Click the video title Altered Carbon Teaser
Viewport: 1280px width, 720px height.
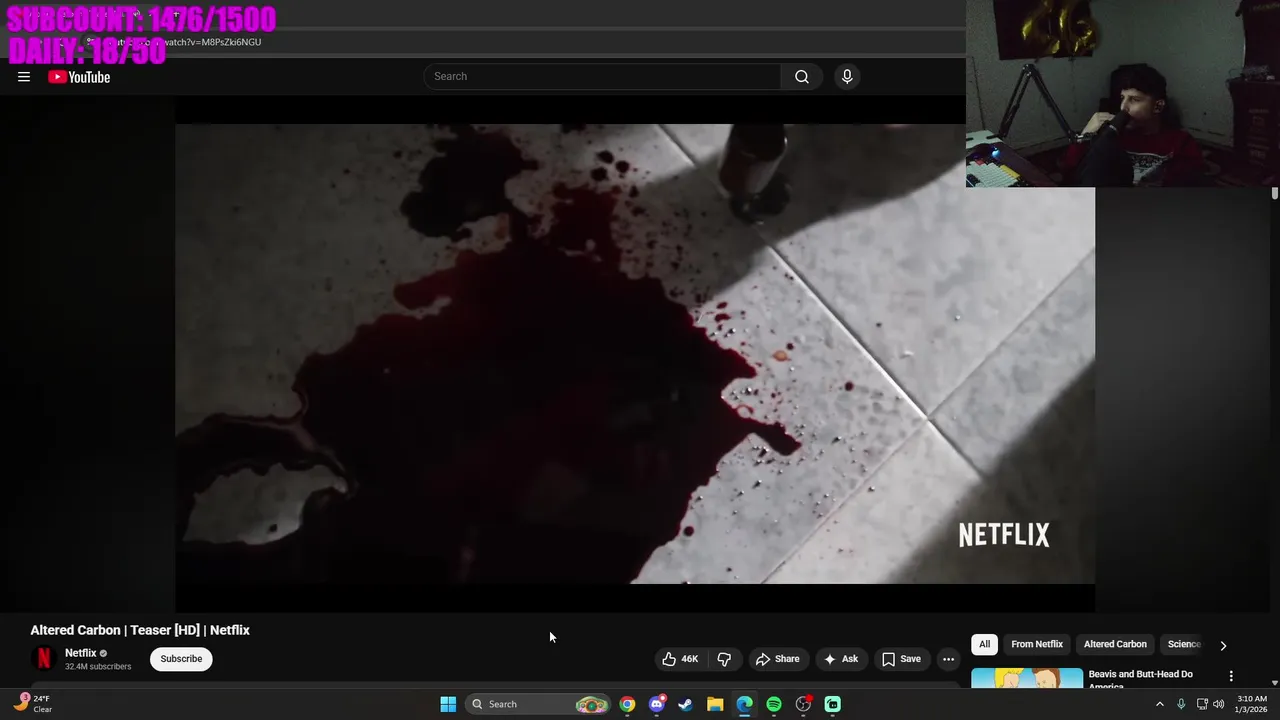pyautogui.click(x=140, y=630)
